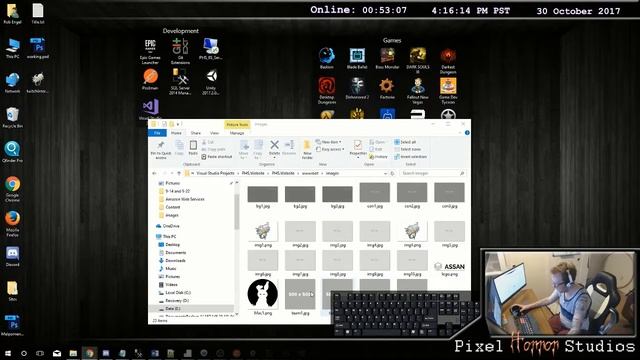Switch to the Home ribbon tab
Screen dimensions: 640x360
tap(176, 133)
